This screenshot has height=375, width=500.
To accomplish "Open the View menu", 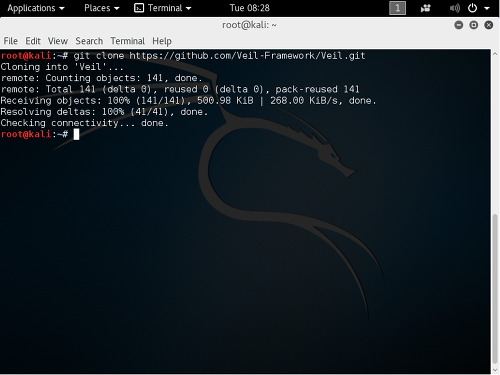I will coord(58,41).
